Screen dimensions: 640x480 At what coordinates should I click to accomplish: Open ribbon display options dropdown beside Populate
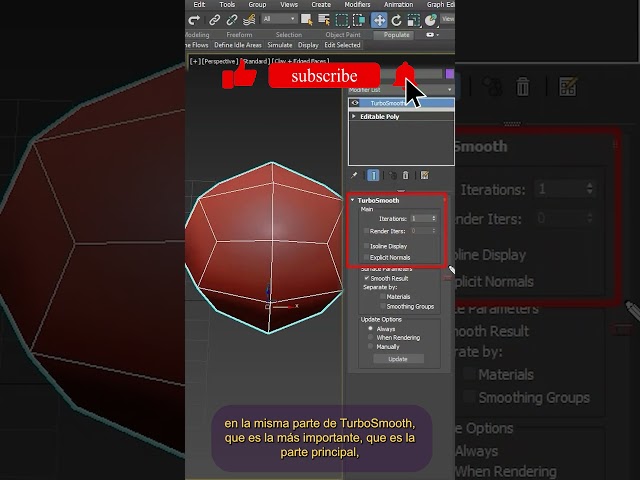click(x=432, y=35)
